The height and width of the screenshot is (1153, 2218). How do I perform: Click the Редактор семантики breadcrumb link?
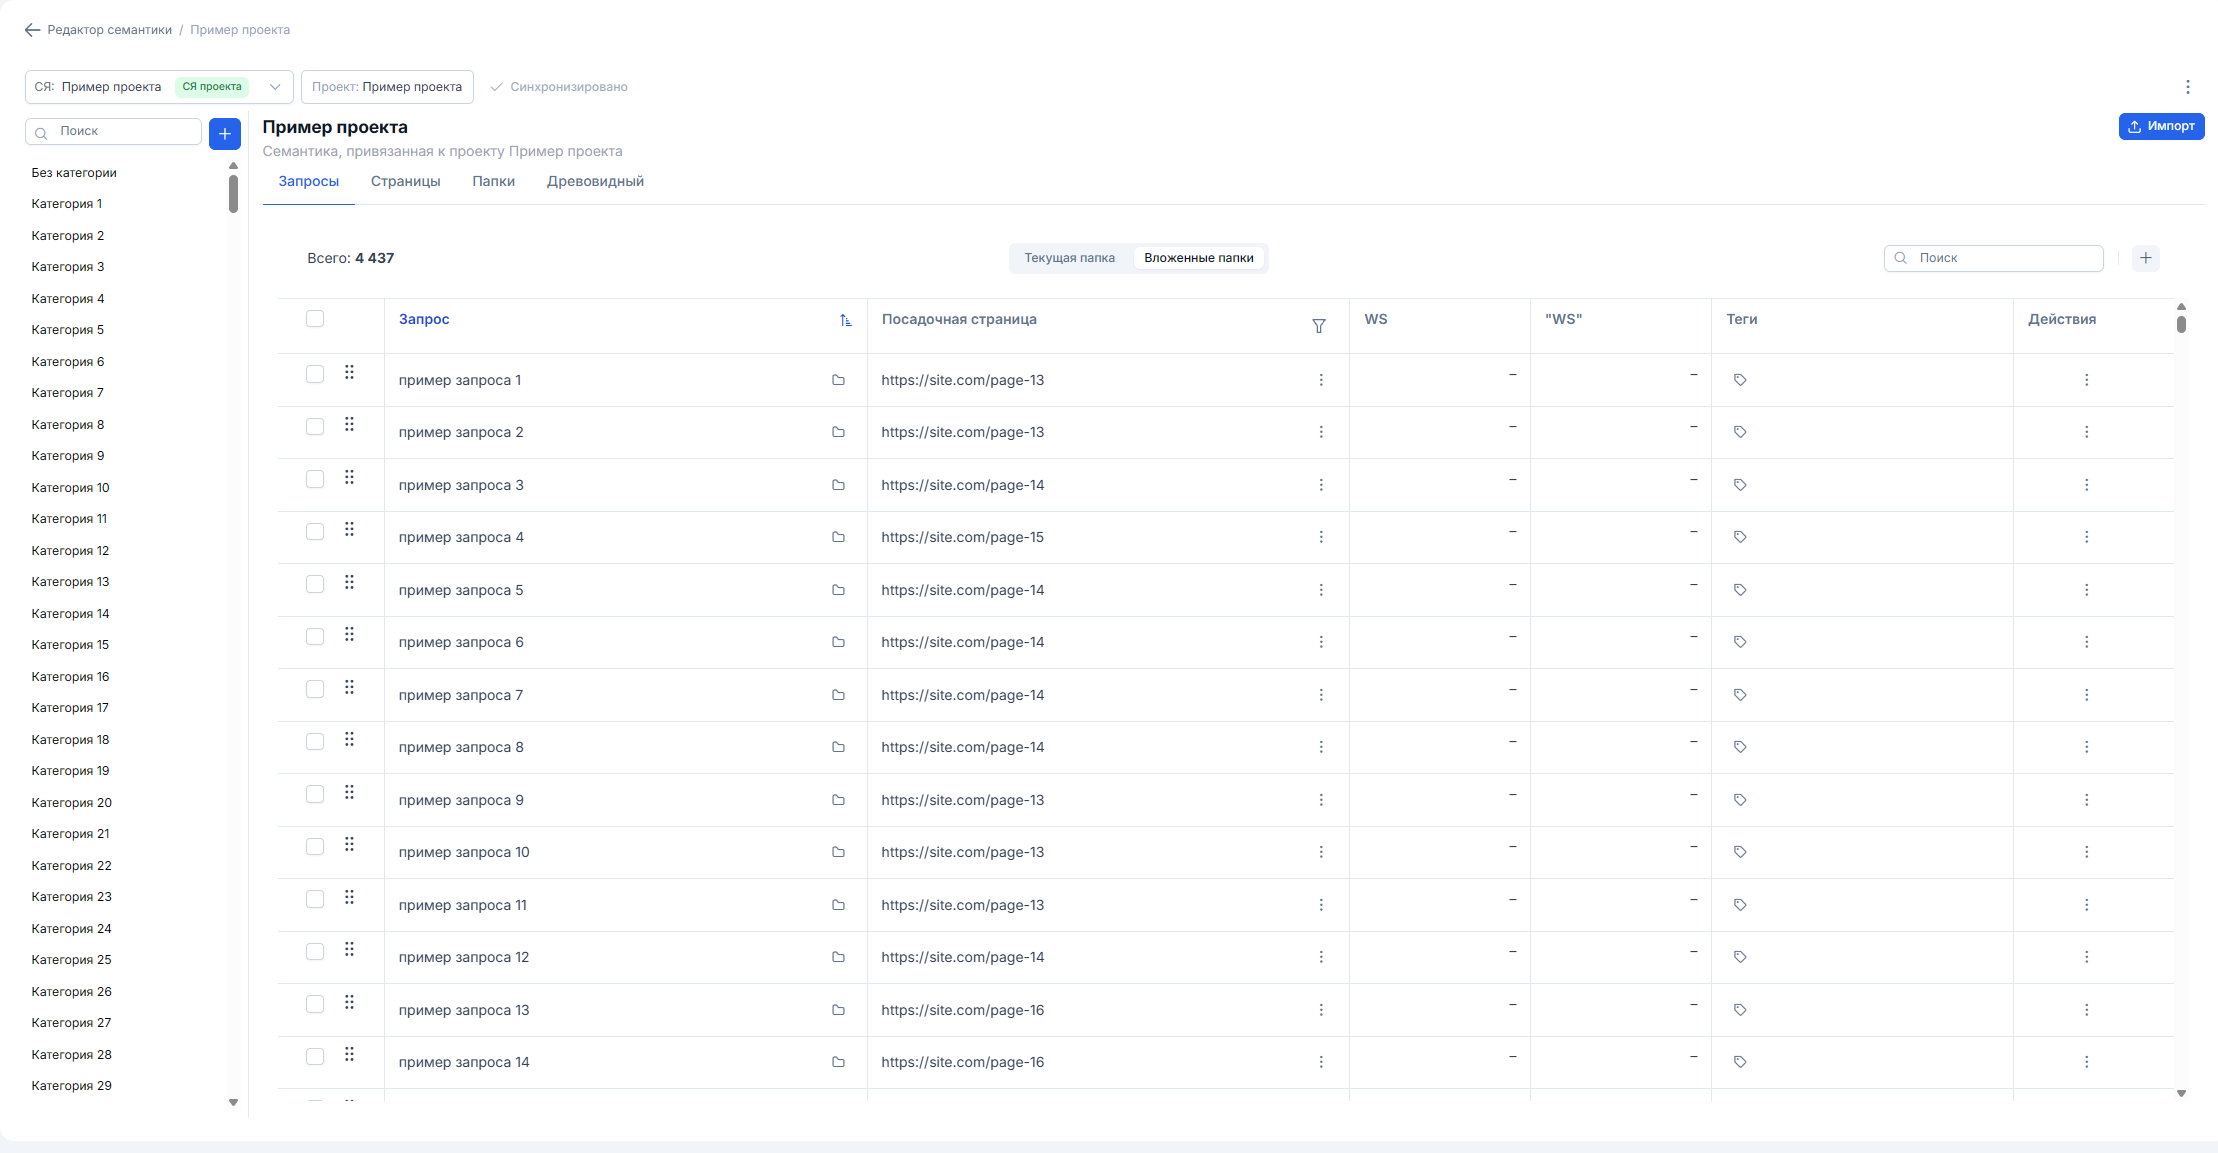(x=110, y=30)
